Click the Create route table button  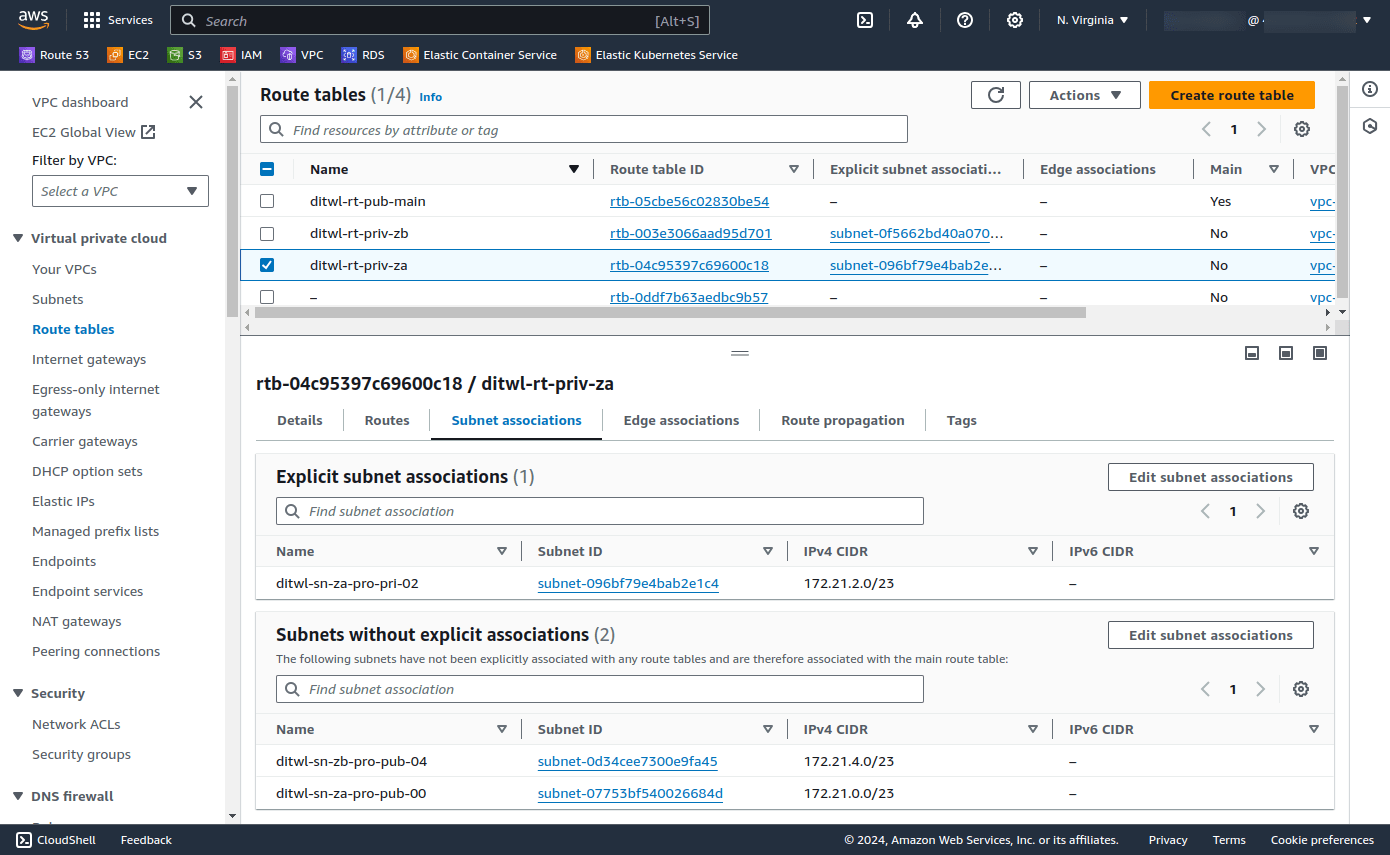(1231, 95)
